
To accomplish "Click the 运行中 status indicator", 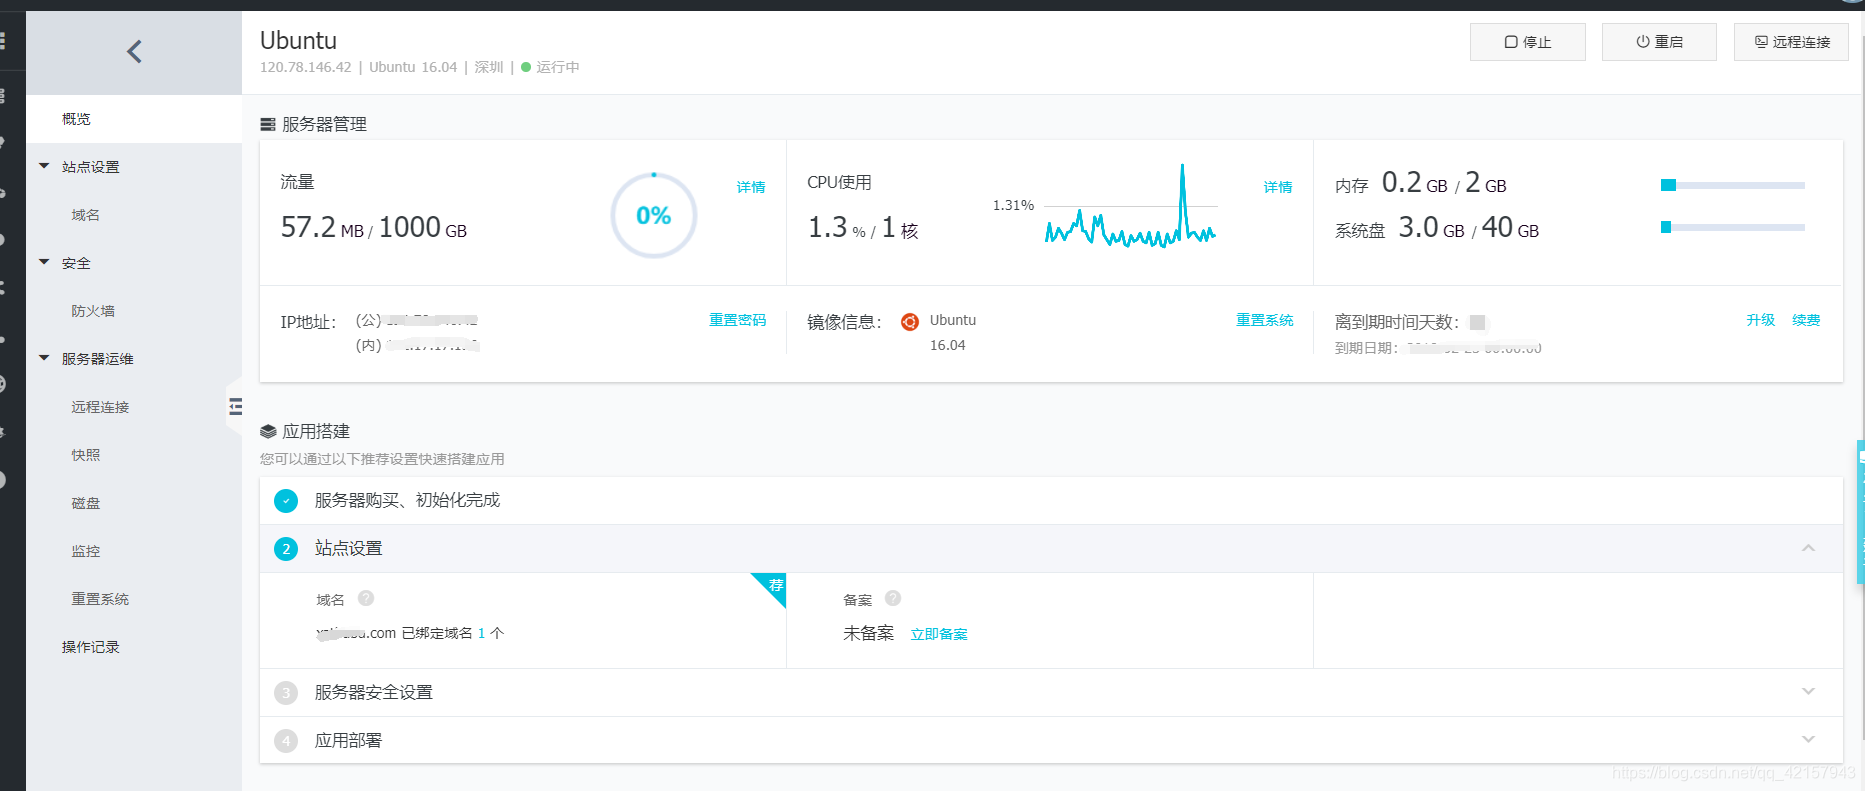I will 550,67.
